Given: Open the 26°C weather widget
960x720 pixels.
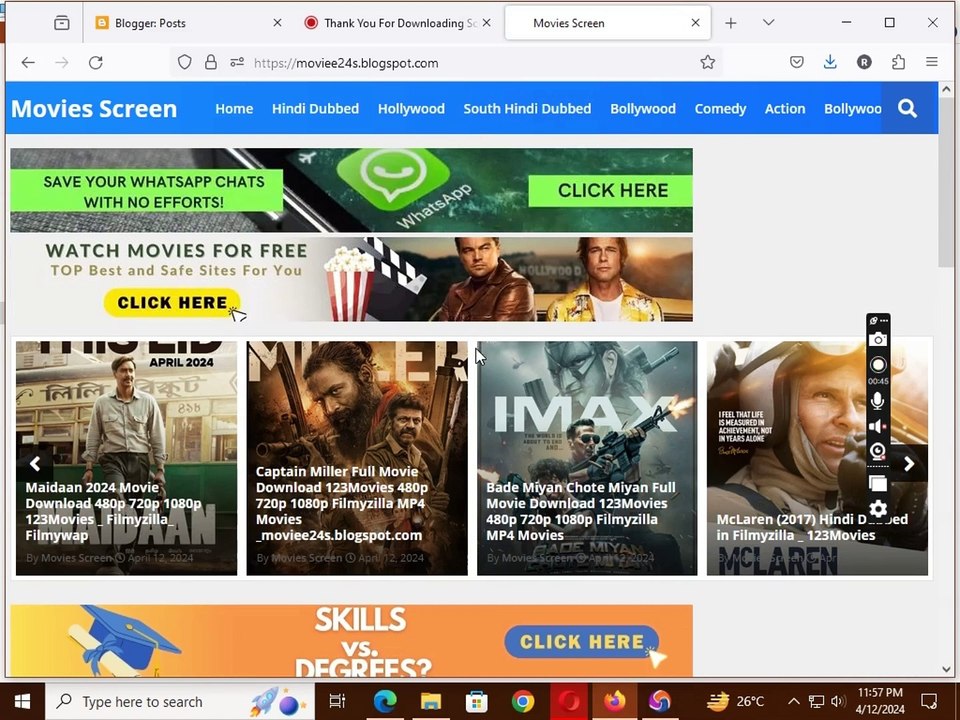Looking at the screenshot, I should coord(735,702).
